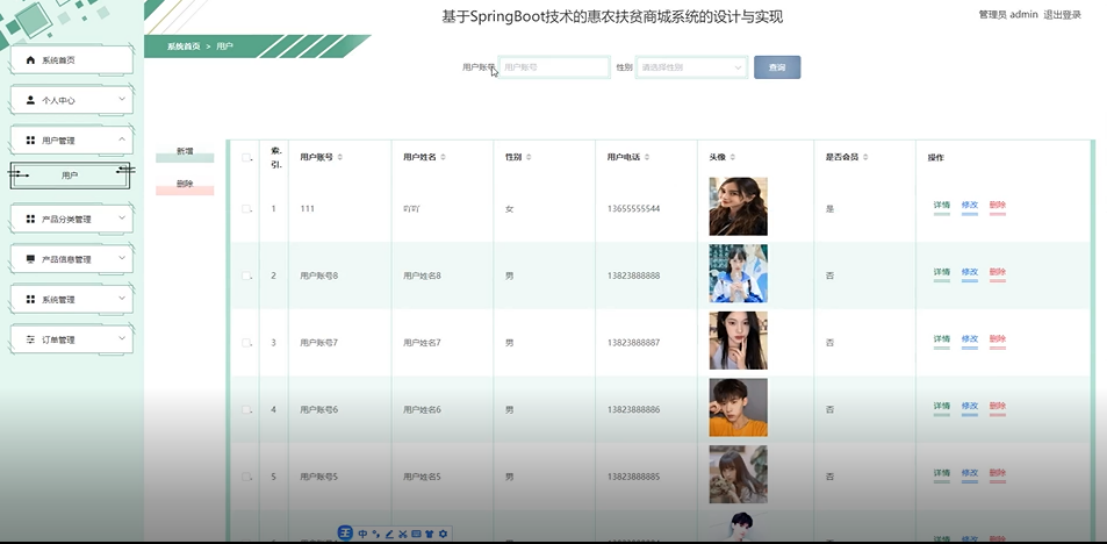Click 退出登录 to log out
1108x544 pixels.
(x=1062, y=15)
